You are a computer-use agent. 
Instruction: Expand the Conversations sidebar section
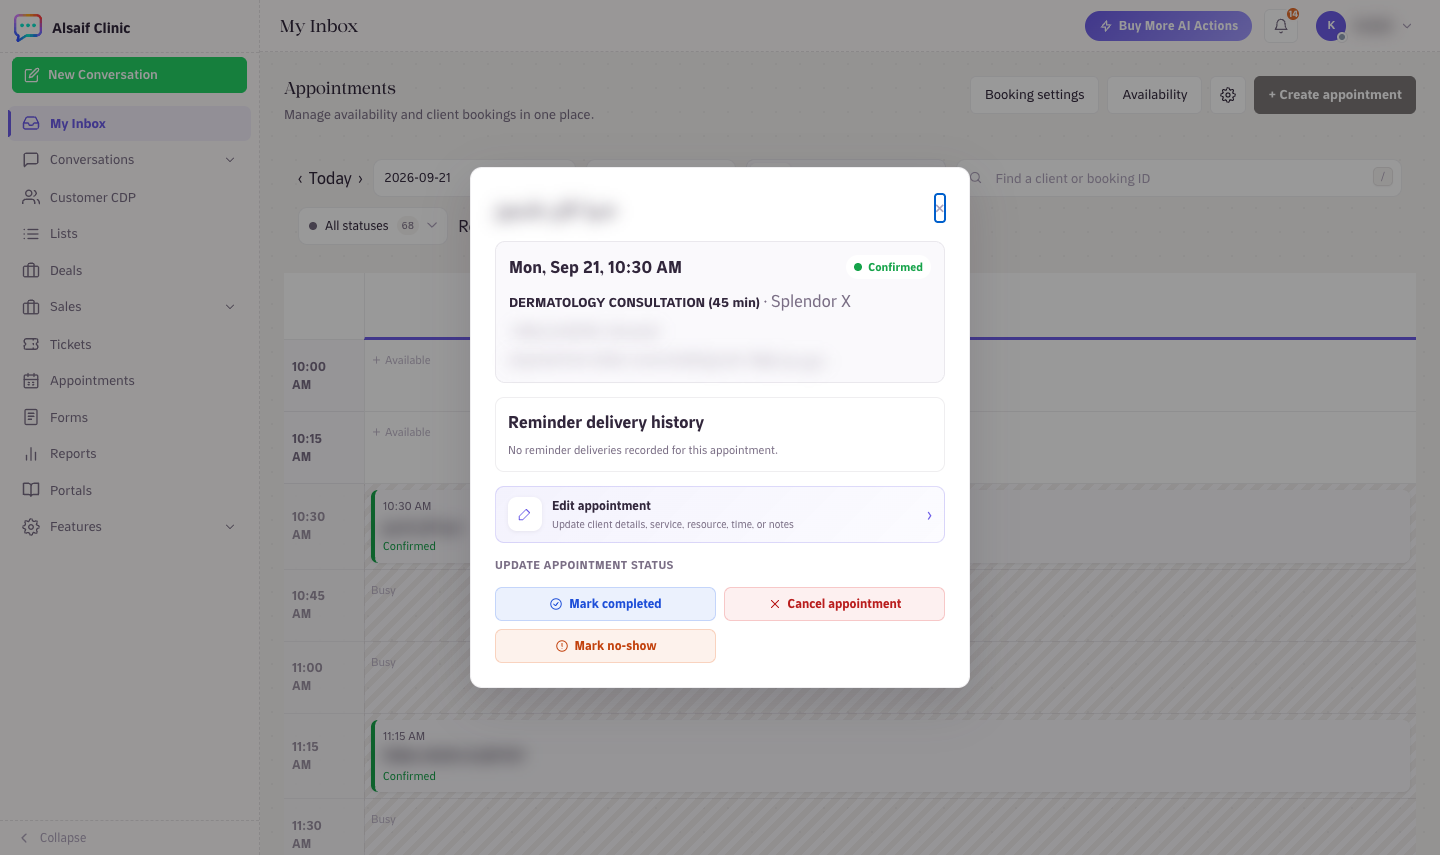[x=230, y=160]
